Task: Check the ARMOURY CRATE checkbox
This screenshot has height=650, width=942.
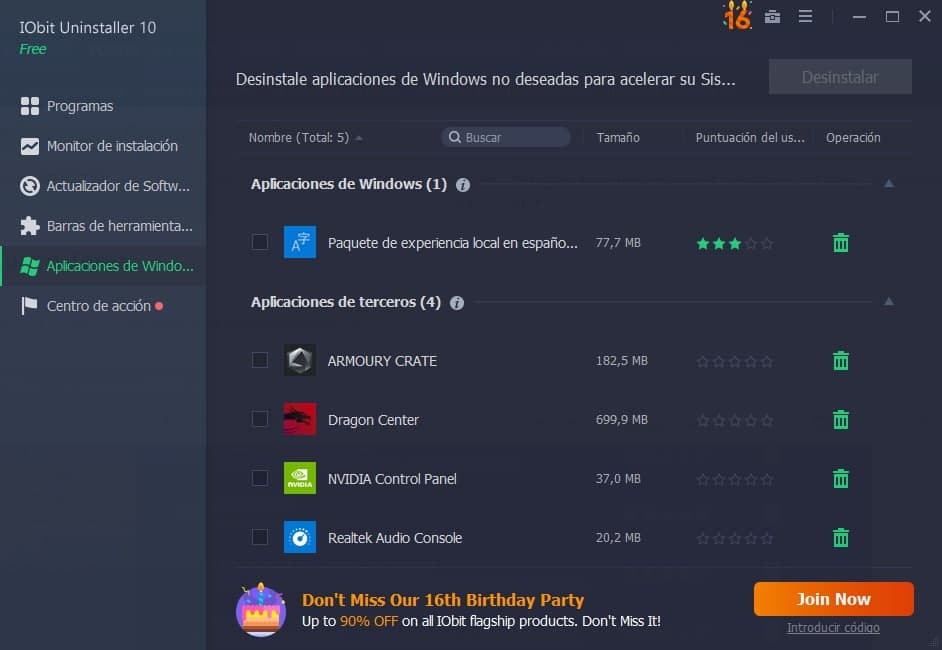Action: pos(260,360)
